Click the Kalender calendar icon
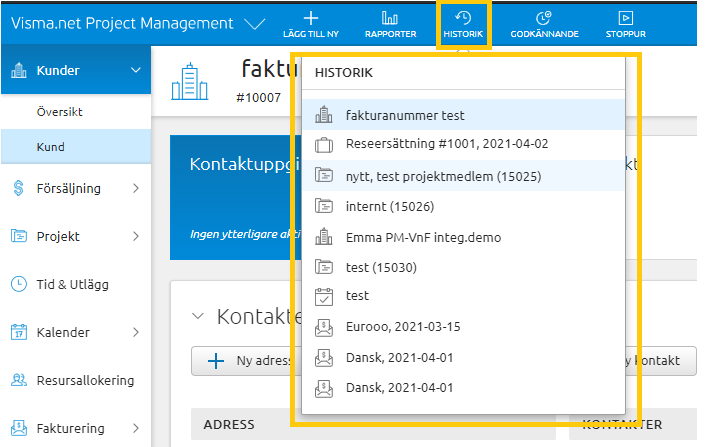 19,332
